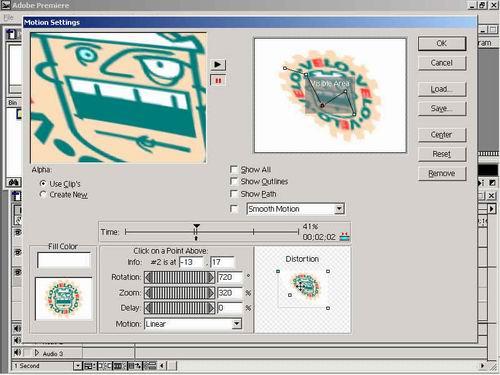
Task: Open the 1 Second time unit dropdown
Action: pyautogui.click(x=77, y=366)
